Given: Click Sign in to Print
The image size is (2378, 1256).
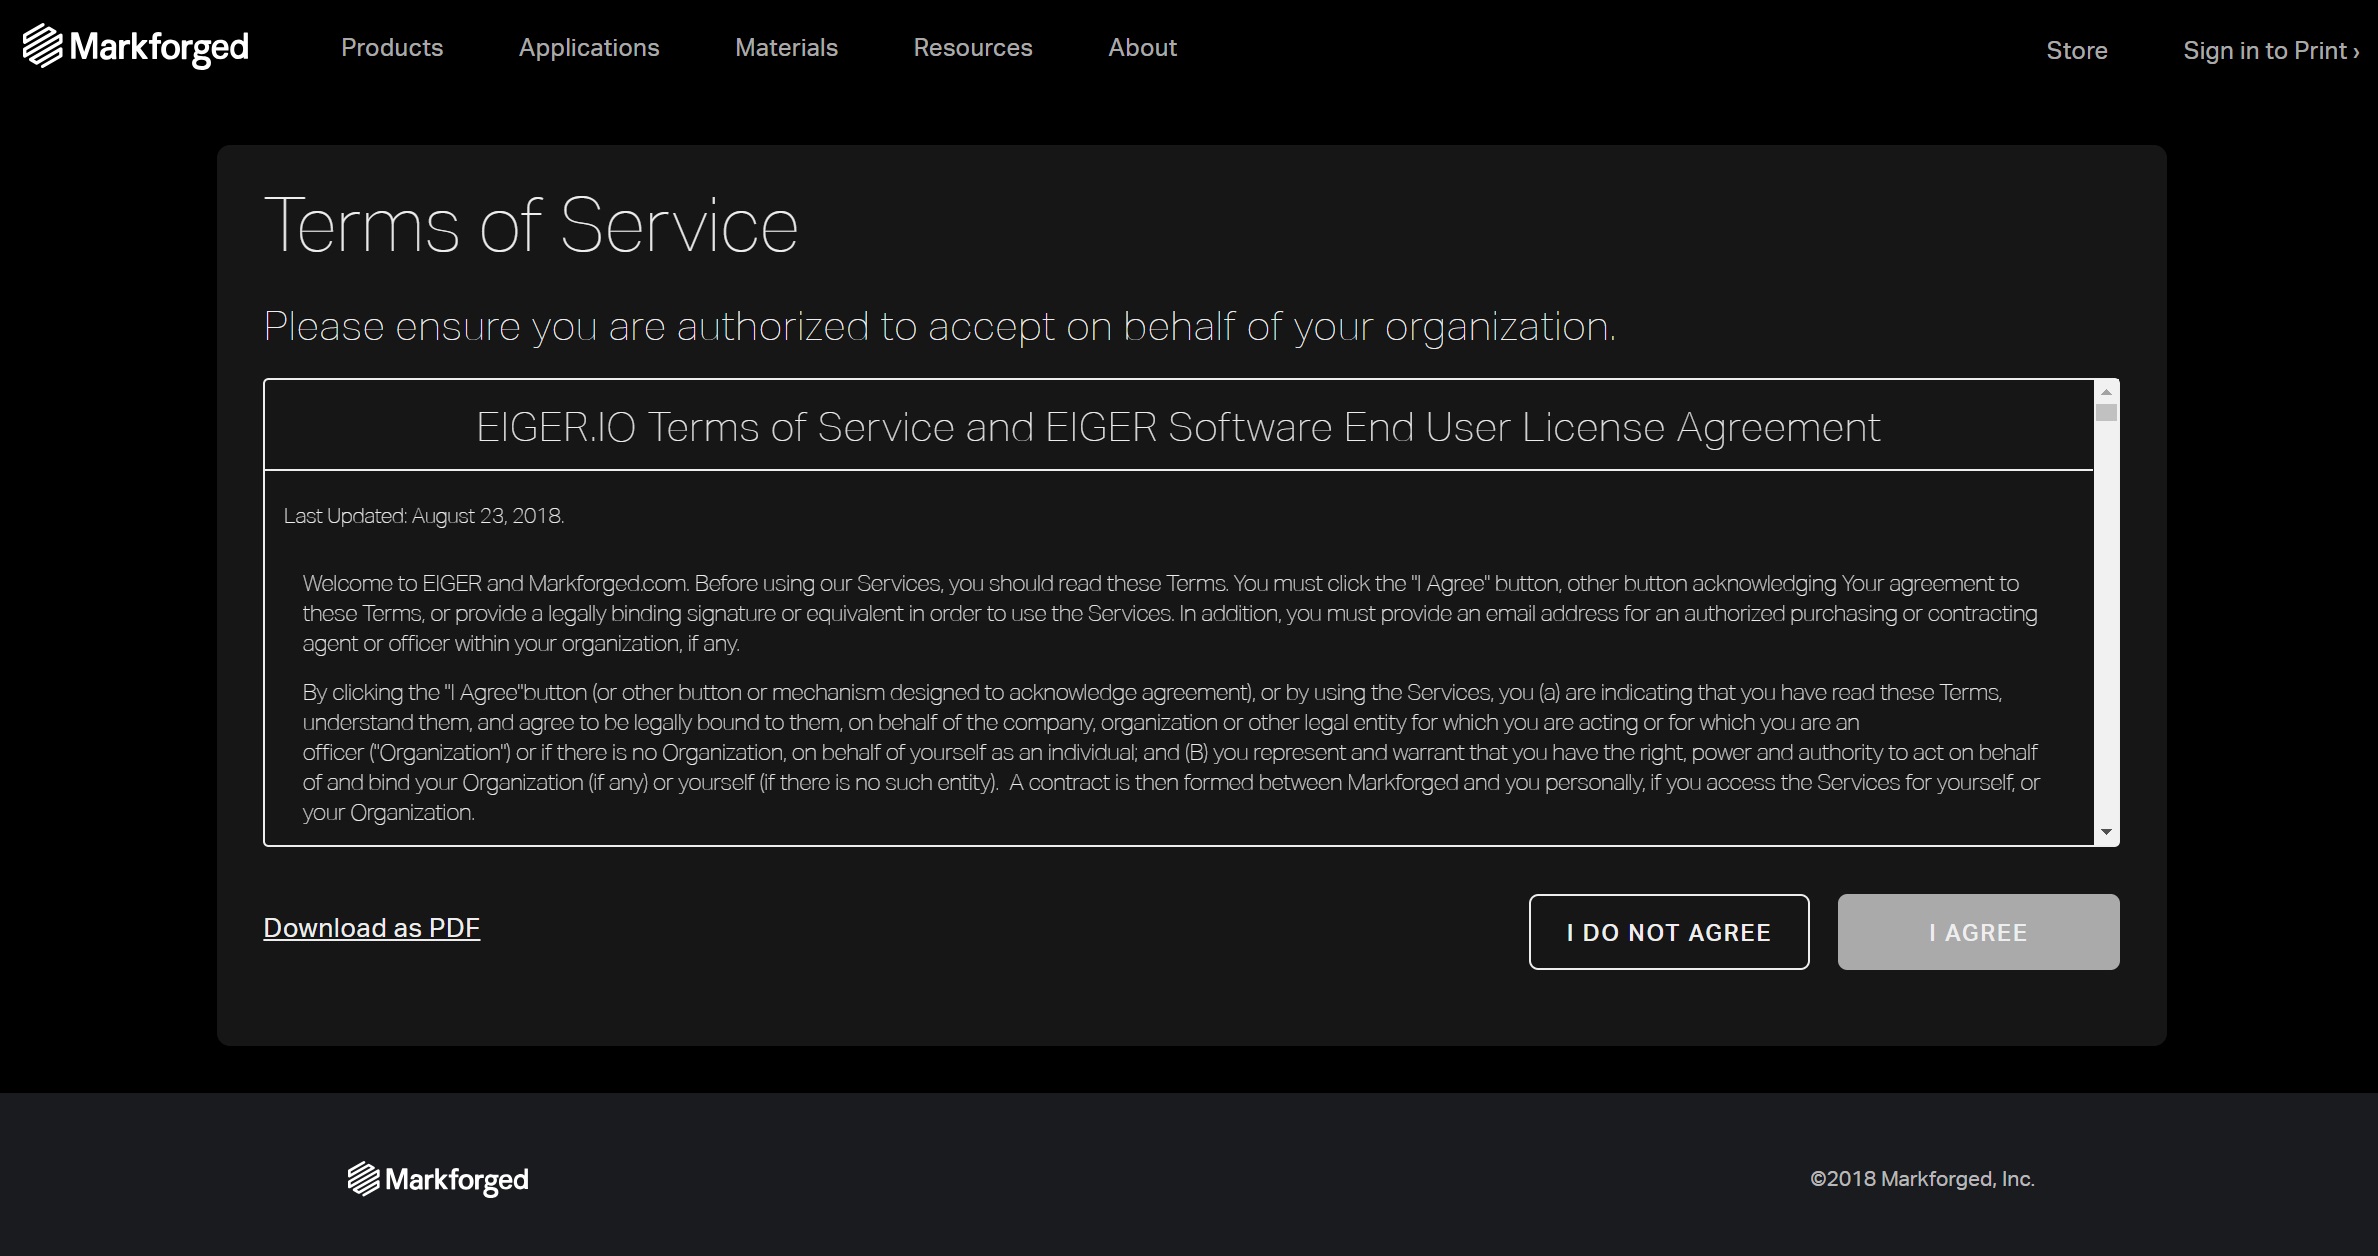Looking at the screenshot, I should pos(2262,50).
